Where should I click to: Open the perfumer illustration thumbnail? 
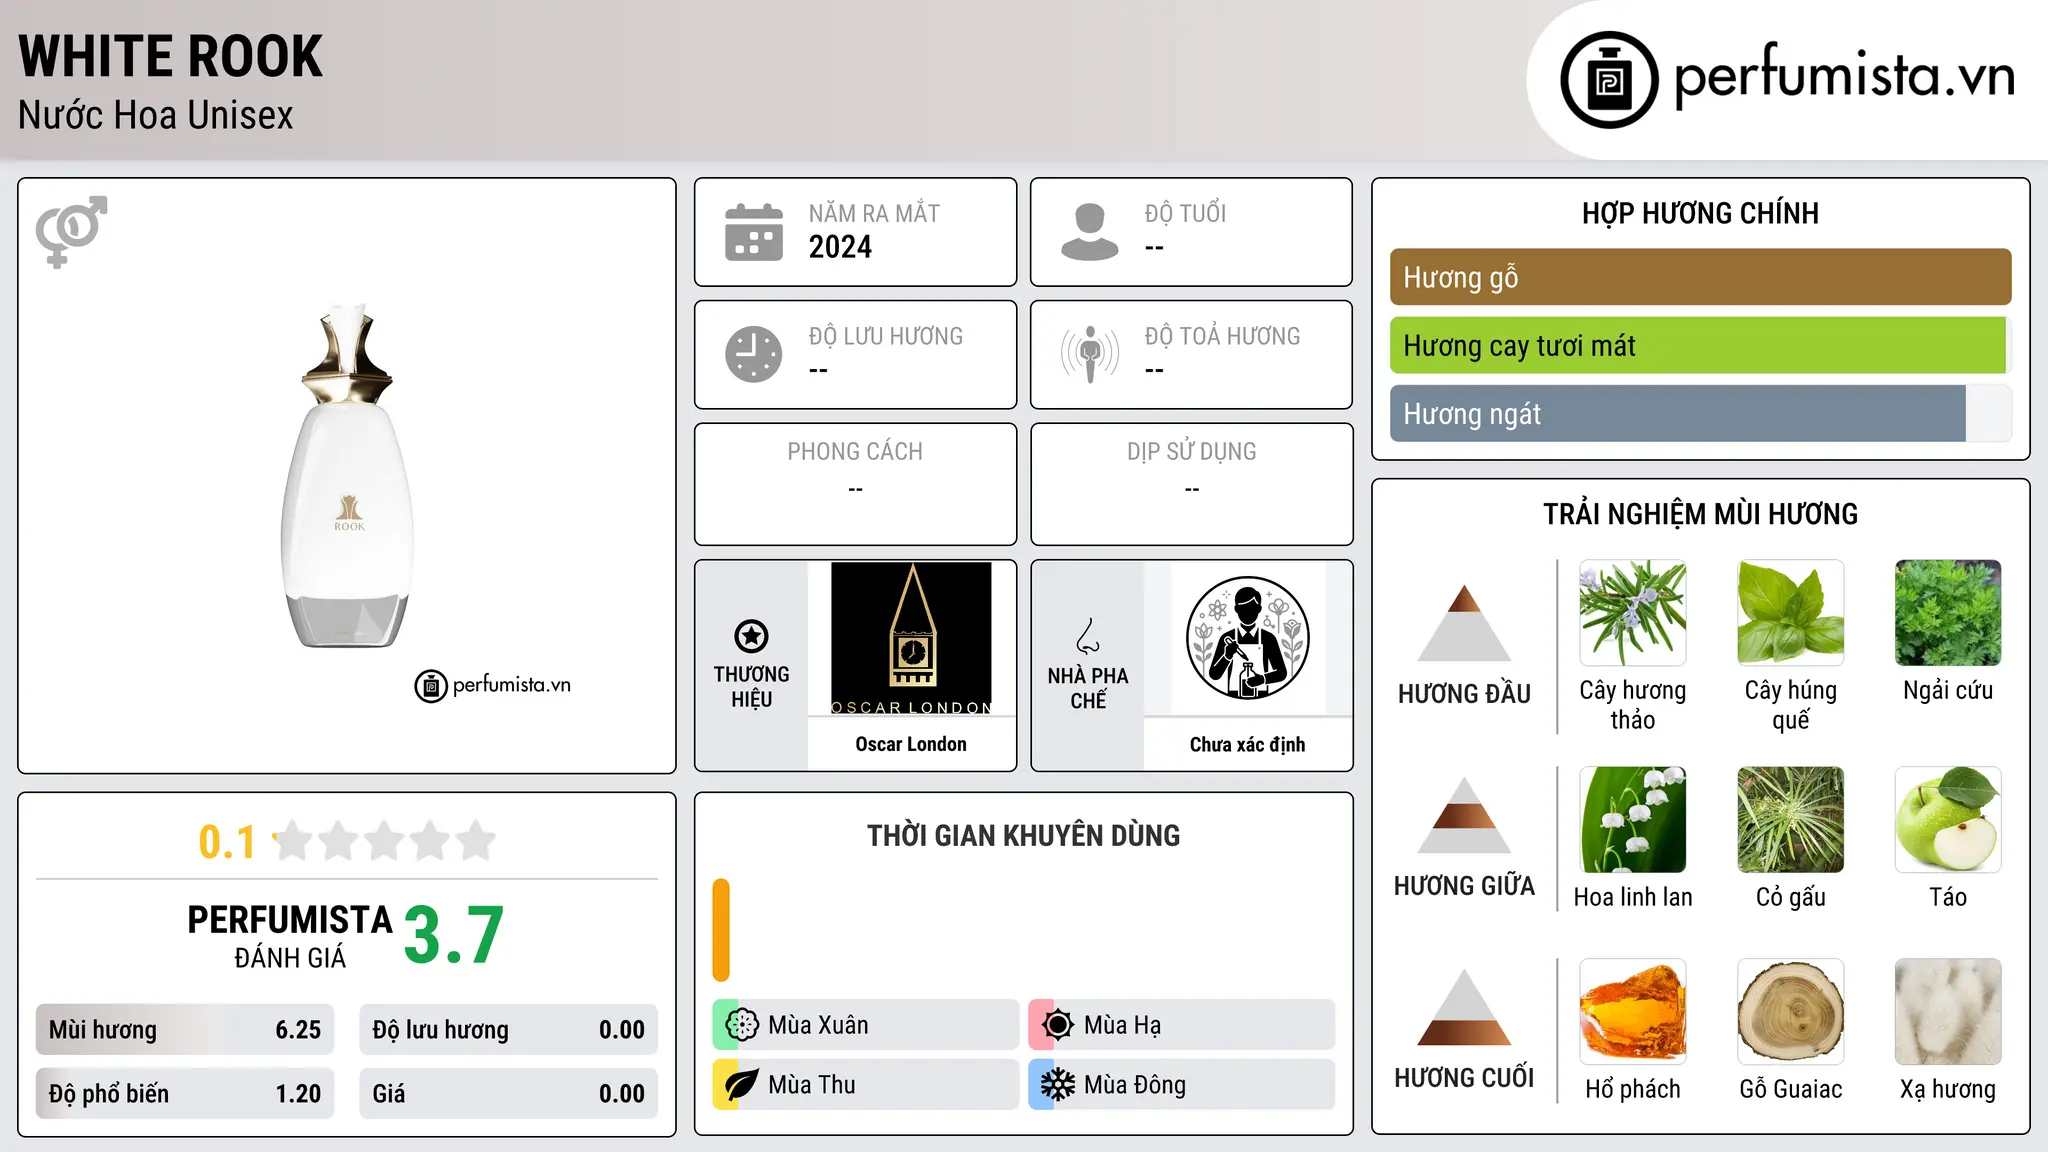point(1247,638)
